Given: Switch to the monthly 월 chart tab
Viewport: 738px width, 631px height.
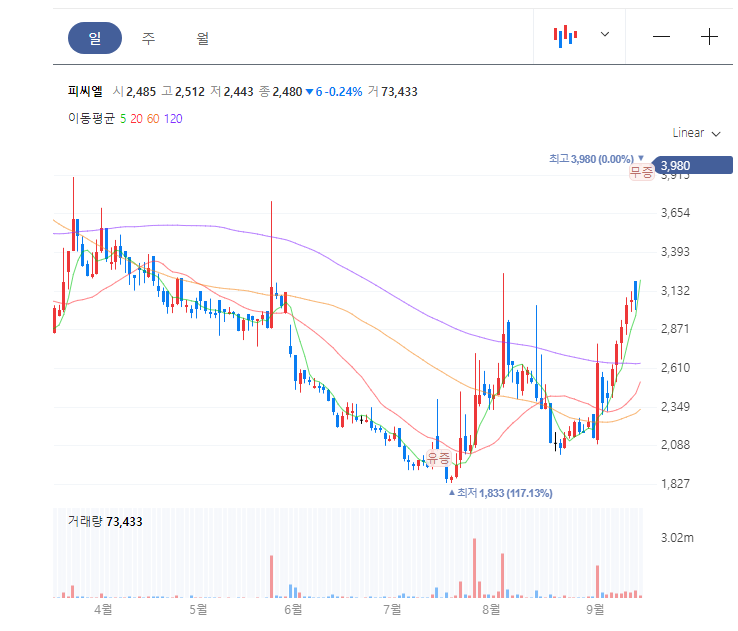Looking at the screenshot, I should pyautogui.click(x=203, y=38).
